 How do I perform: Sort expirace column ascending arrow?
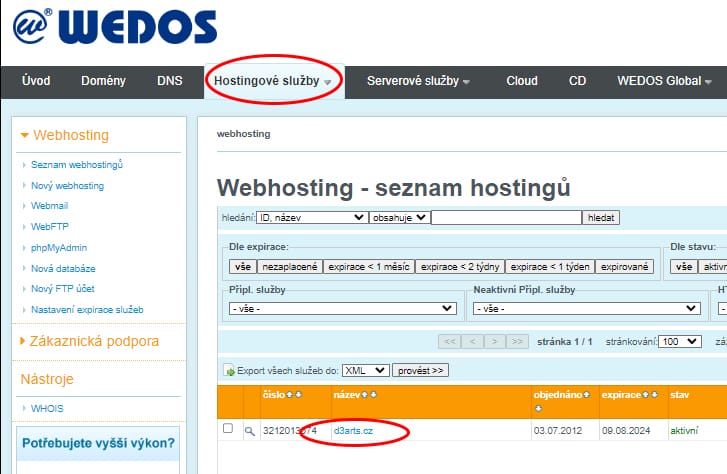tap(646, 395)
